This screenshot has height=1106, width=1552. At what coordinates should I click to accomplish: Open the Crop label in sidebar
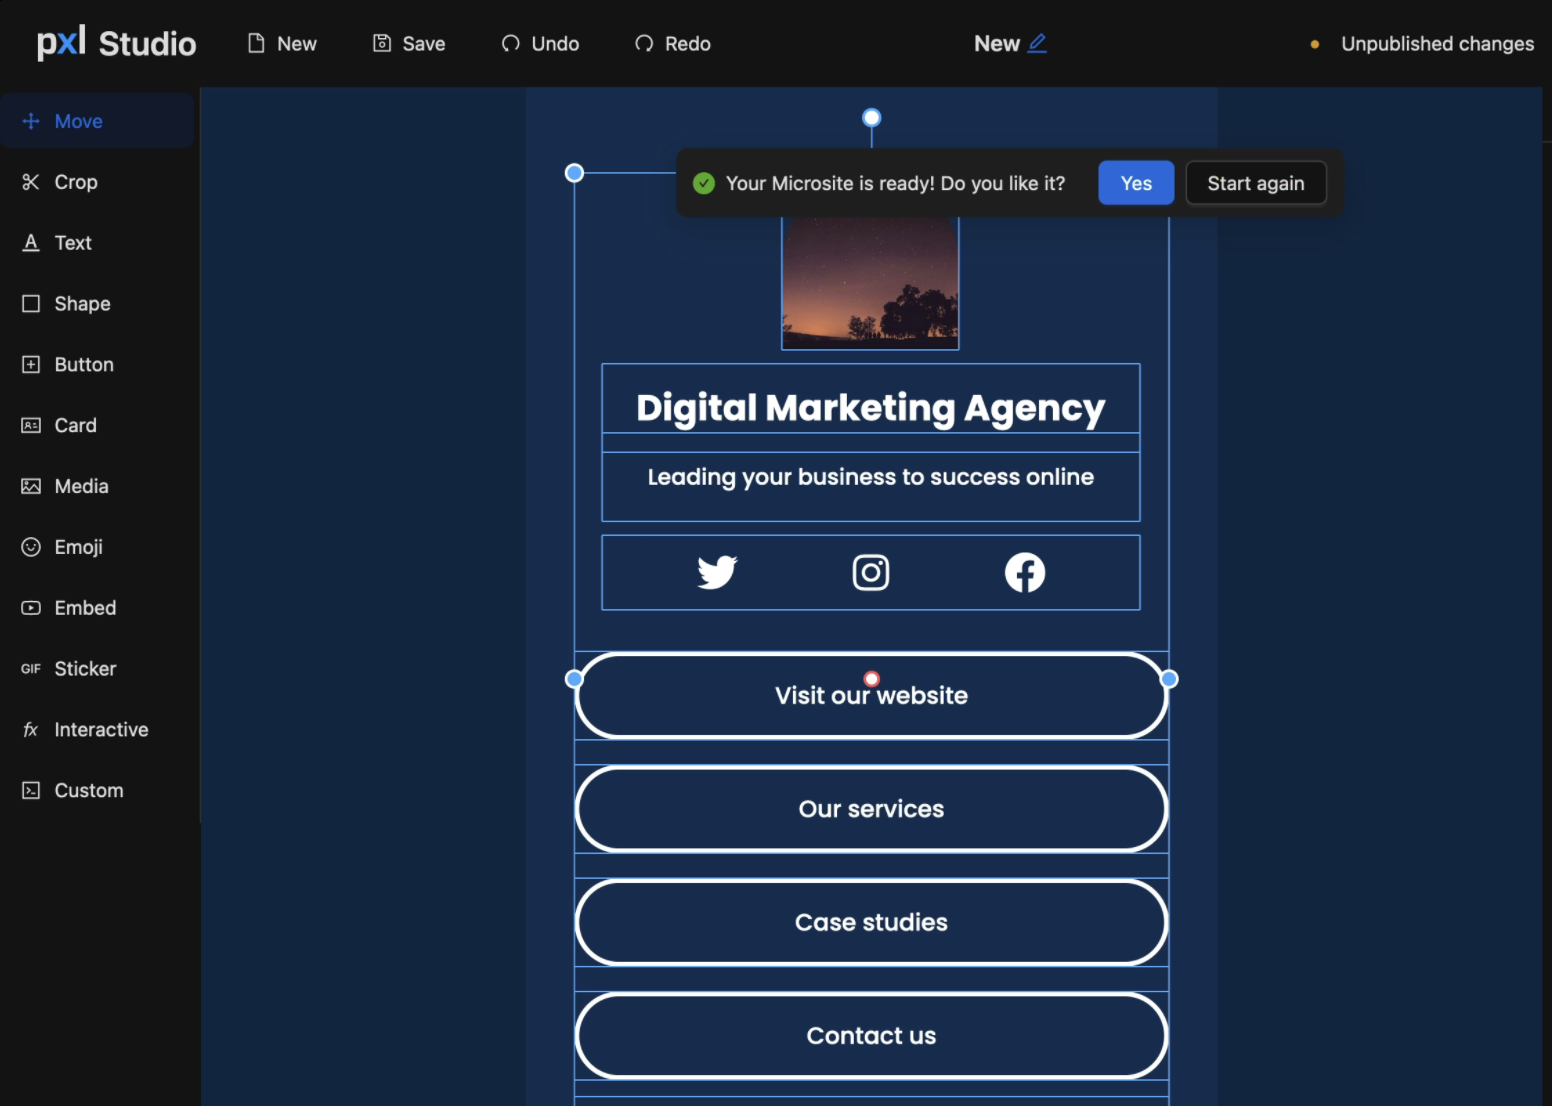click(x=76, y=182)
